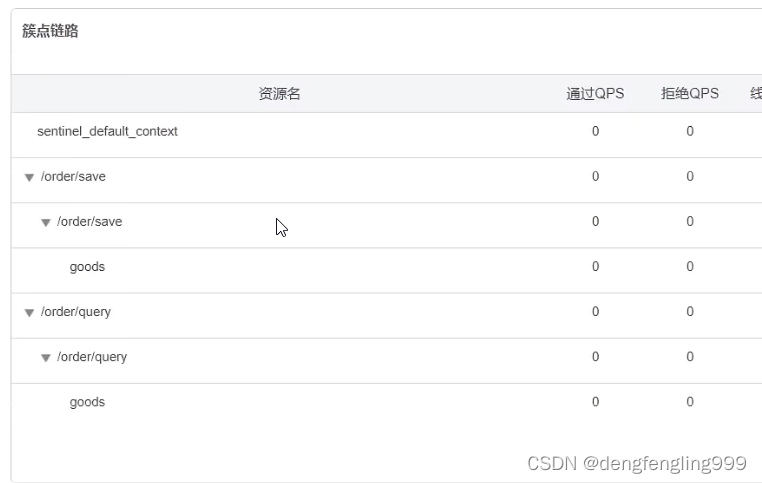Collapse the nested /order/query child triangle

45,357
